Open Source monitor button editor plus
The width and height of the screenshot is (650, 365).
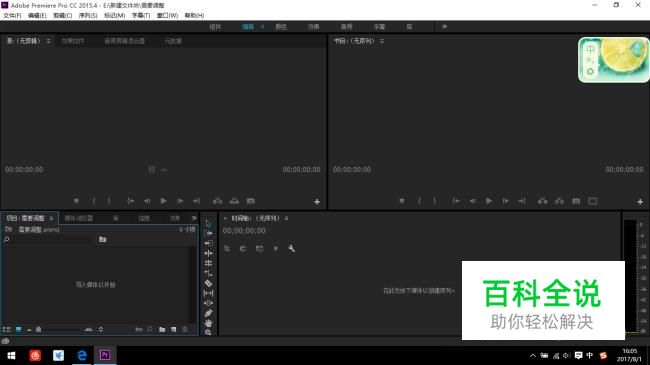(317, 202)
